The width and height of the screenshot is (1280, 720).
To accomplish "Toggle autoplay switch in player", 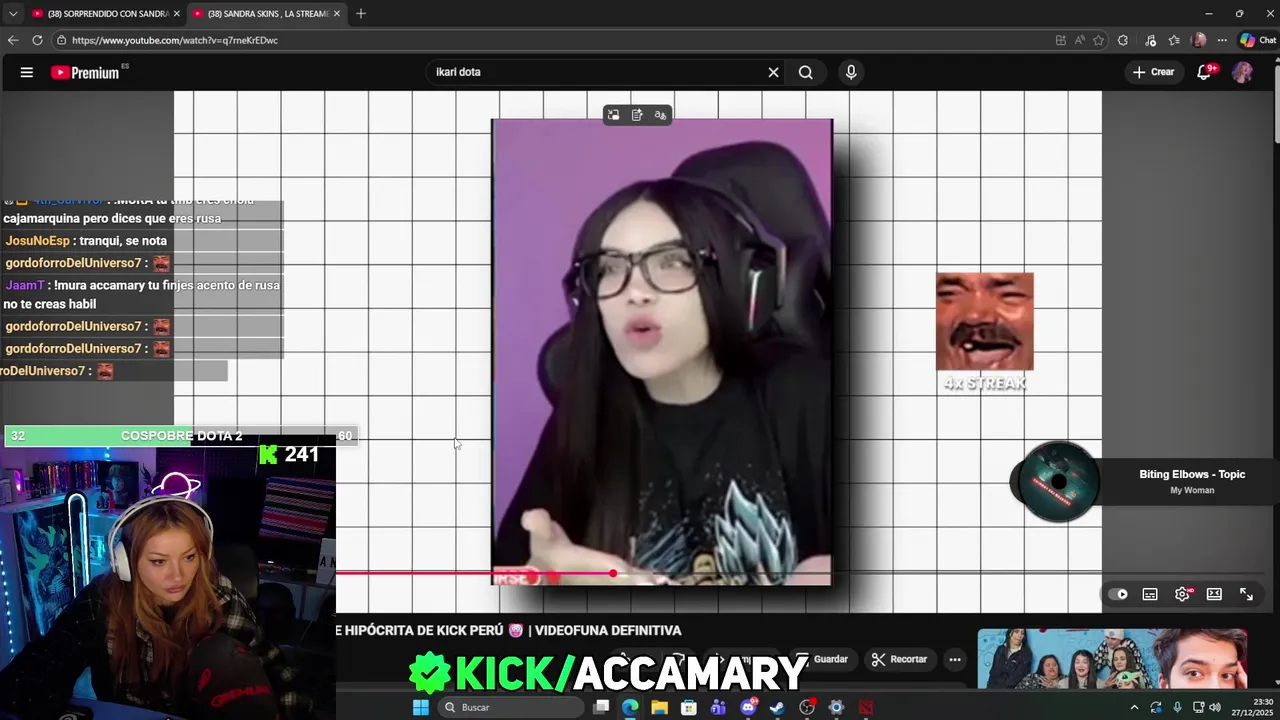I will (x=1118, y=594).
